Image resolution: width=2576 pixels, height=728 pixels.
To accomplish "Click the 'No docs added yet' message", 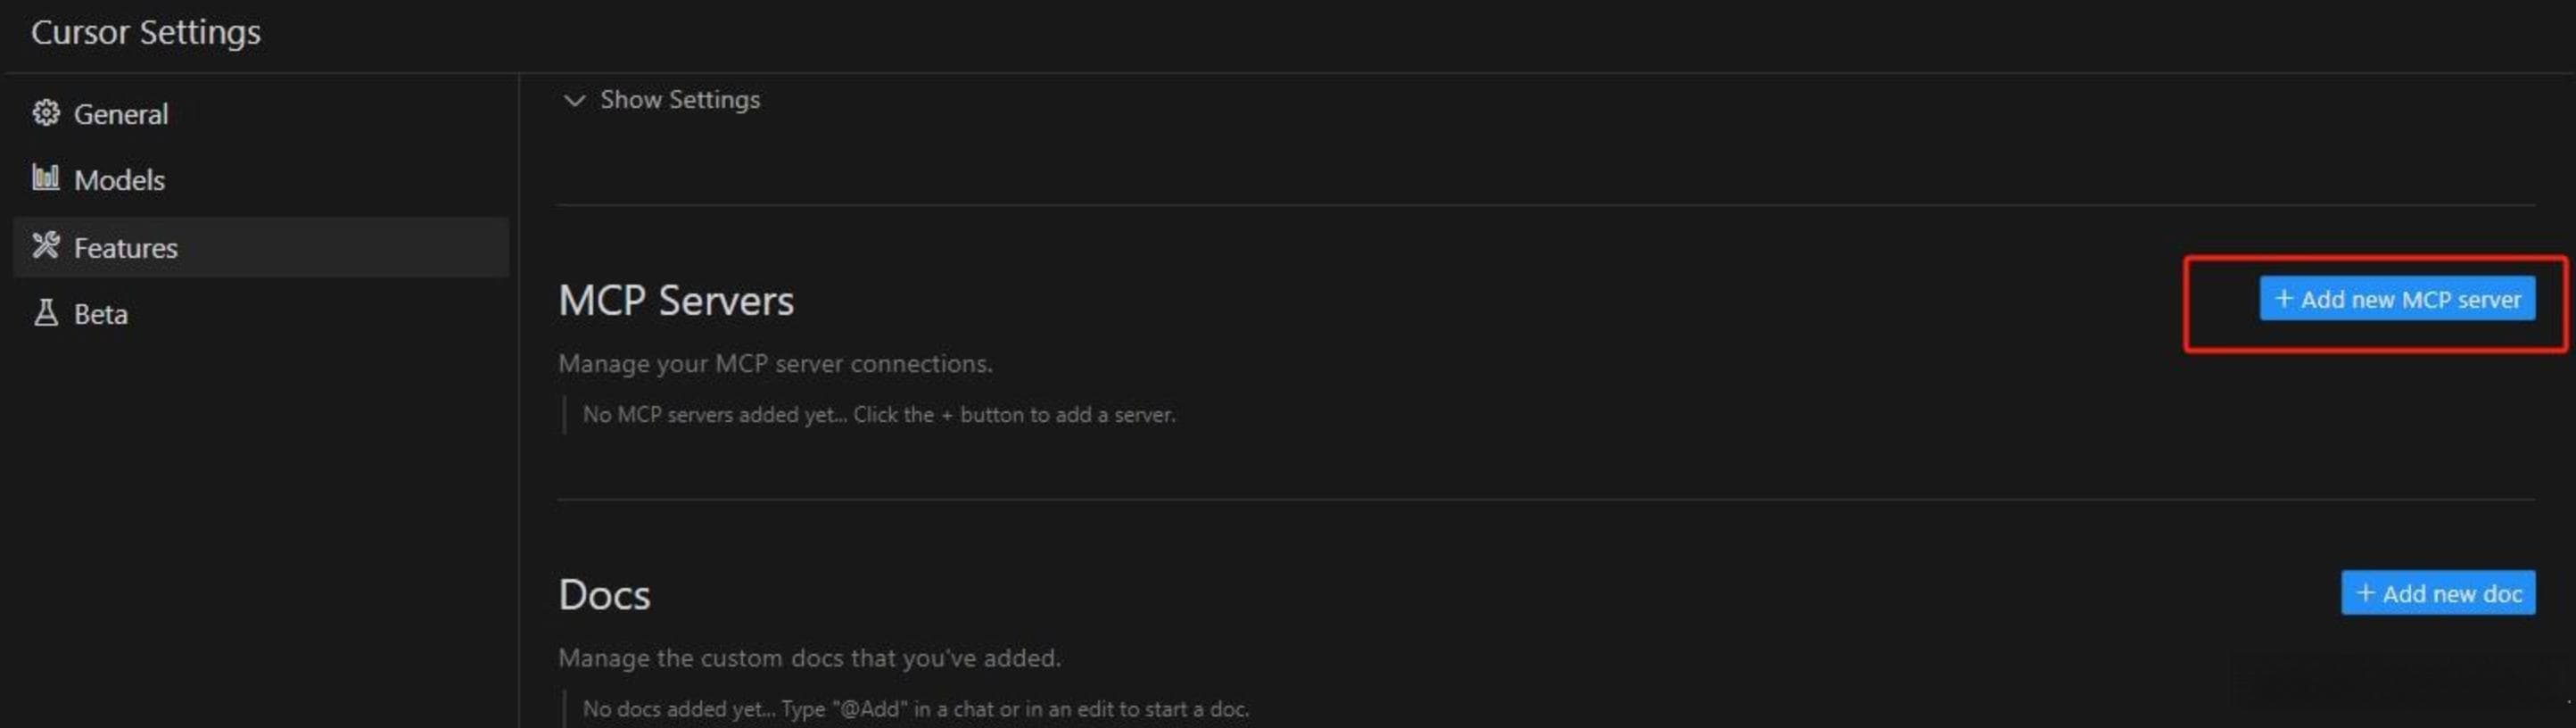I will point(916,709).
